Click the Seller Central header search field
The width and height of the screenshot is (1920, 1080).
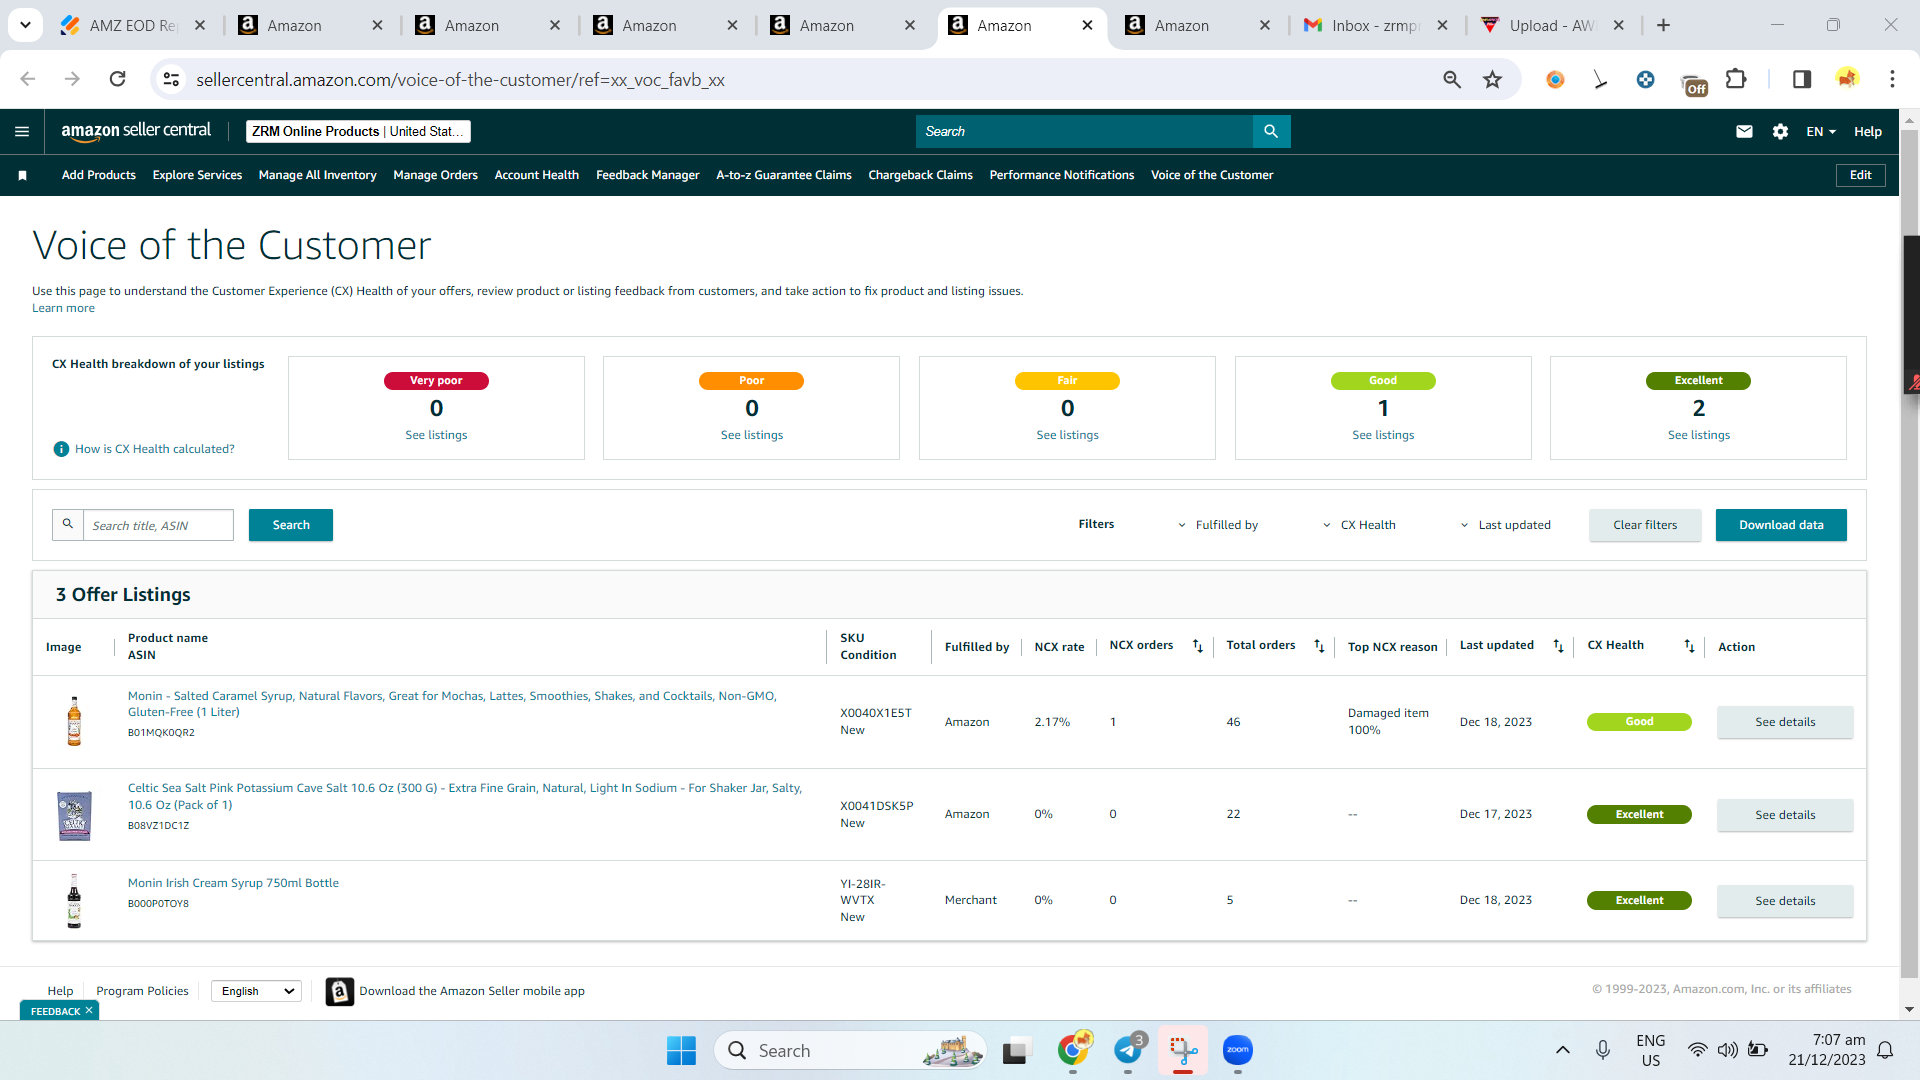pyautogui.click(x=1084, y=131)
